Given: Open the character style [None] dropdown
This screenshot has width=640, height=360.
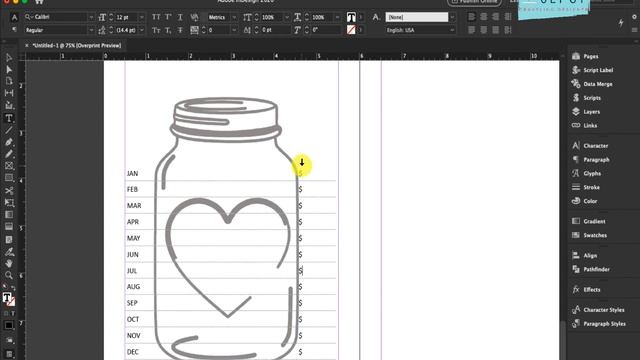Looking at the screenshot, I should coord(452,17).
